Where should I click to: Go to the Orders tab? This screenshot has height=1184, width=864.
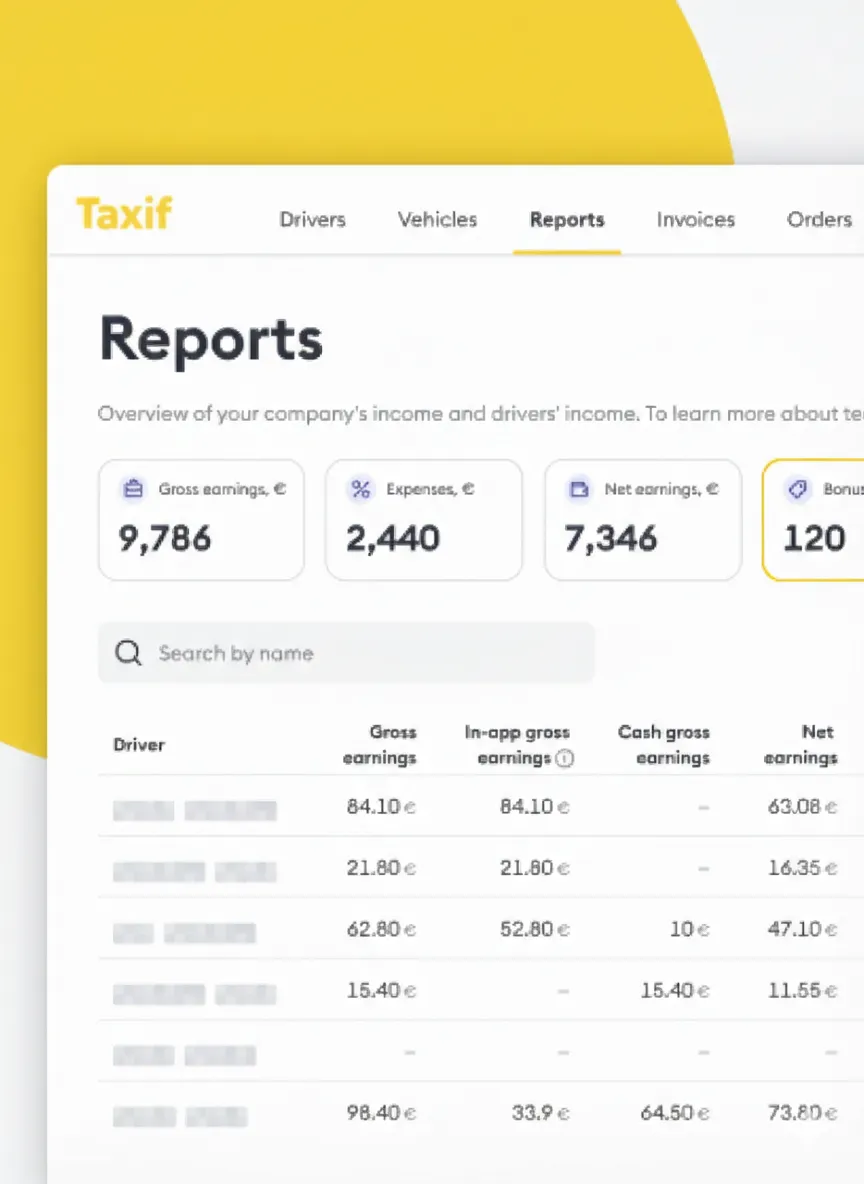pyautogui.click(x=819, y=220)
